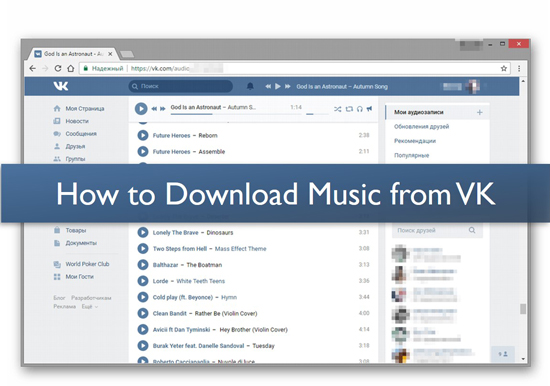Screen dimensions: 550x386
Task: Click the Блог footer link
Action: point(59,298)
